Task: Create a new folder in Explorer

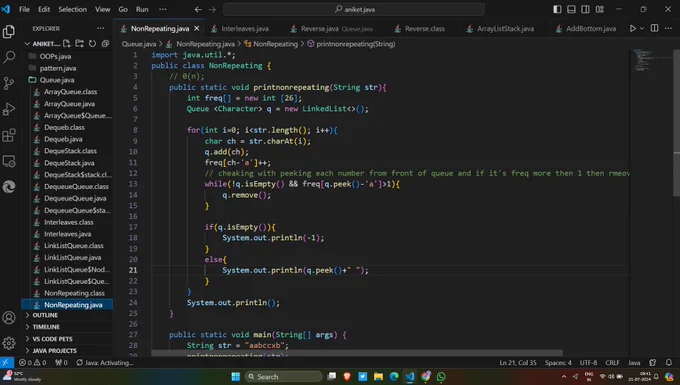Action: click(79, 43)
